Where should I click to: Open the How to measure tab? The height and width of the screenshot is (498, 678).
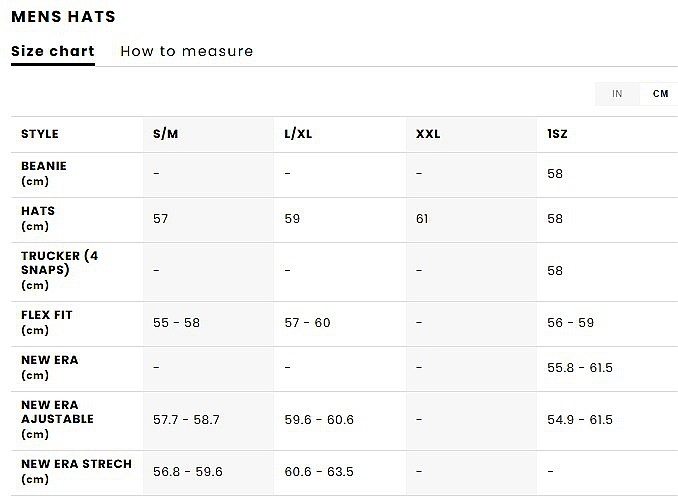pos(186,51)
